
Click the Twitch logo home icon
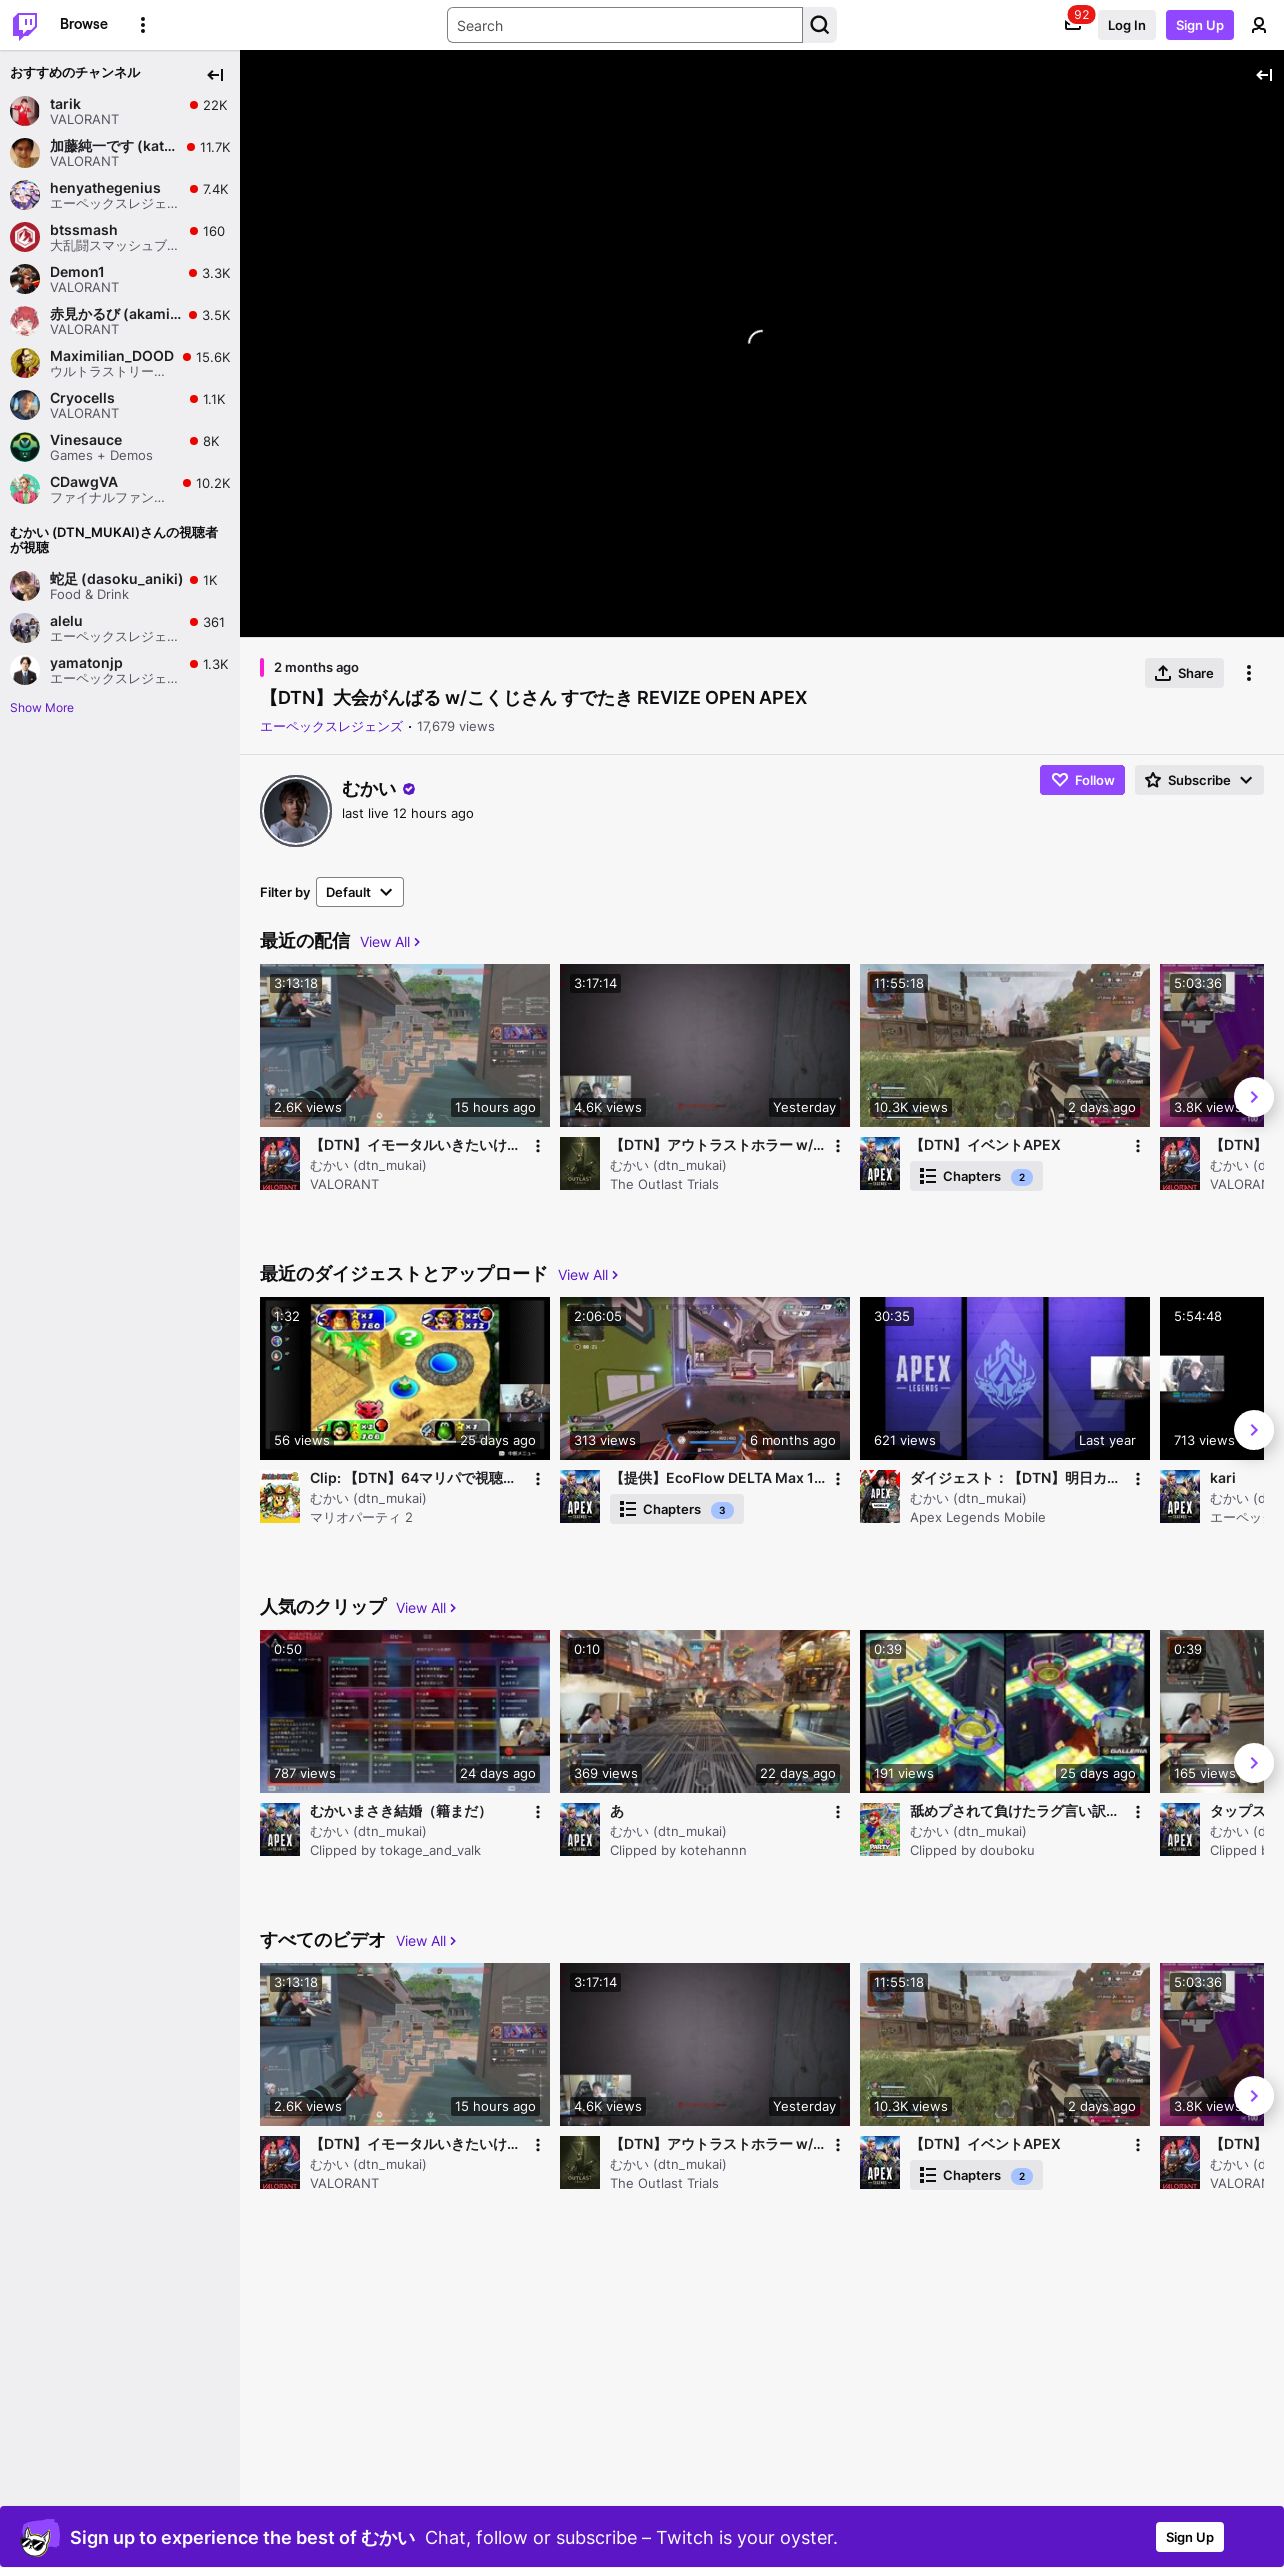pyautogui.click(x=25, y=25)
